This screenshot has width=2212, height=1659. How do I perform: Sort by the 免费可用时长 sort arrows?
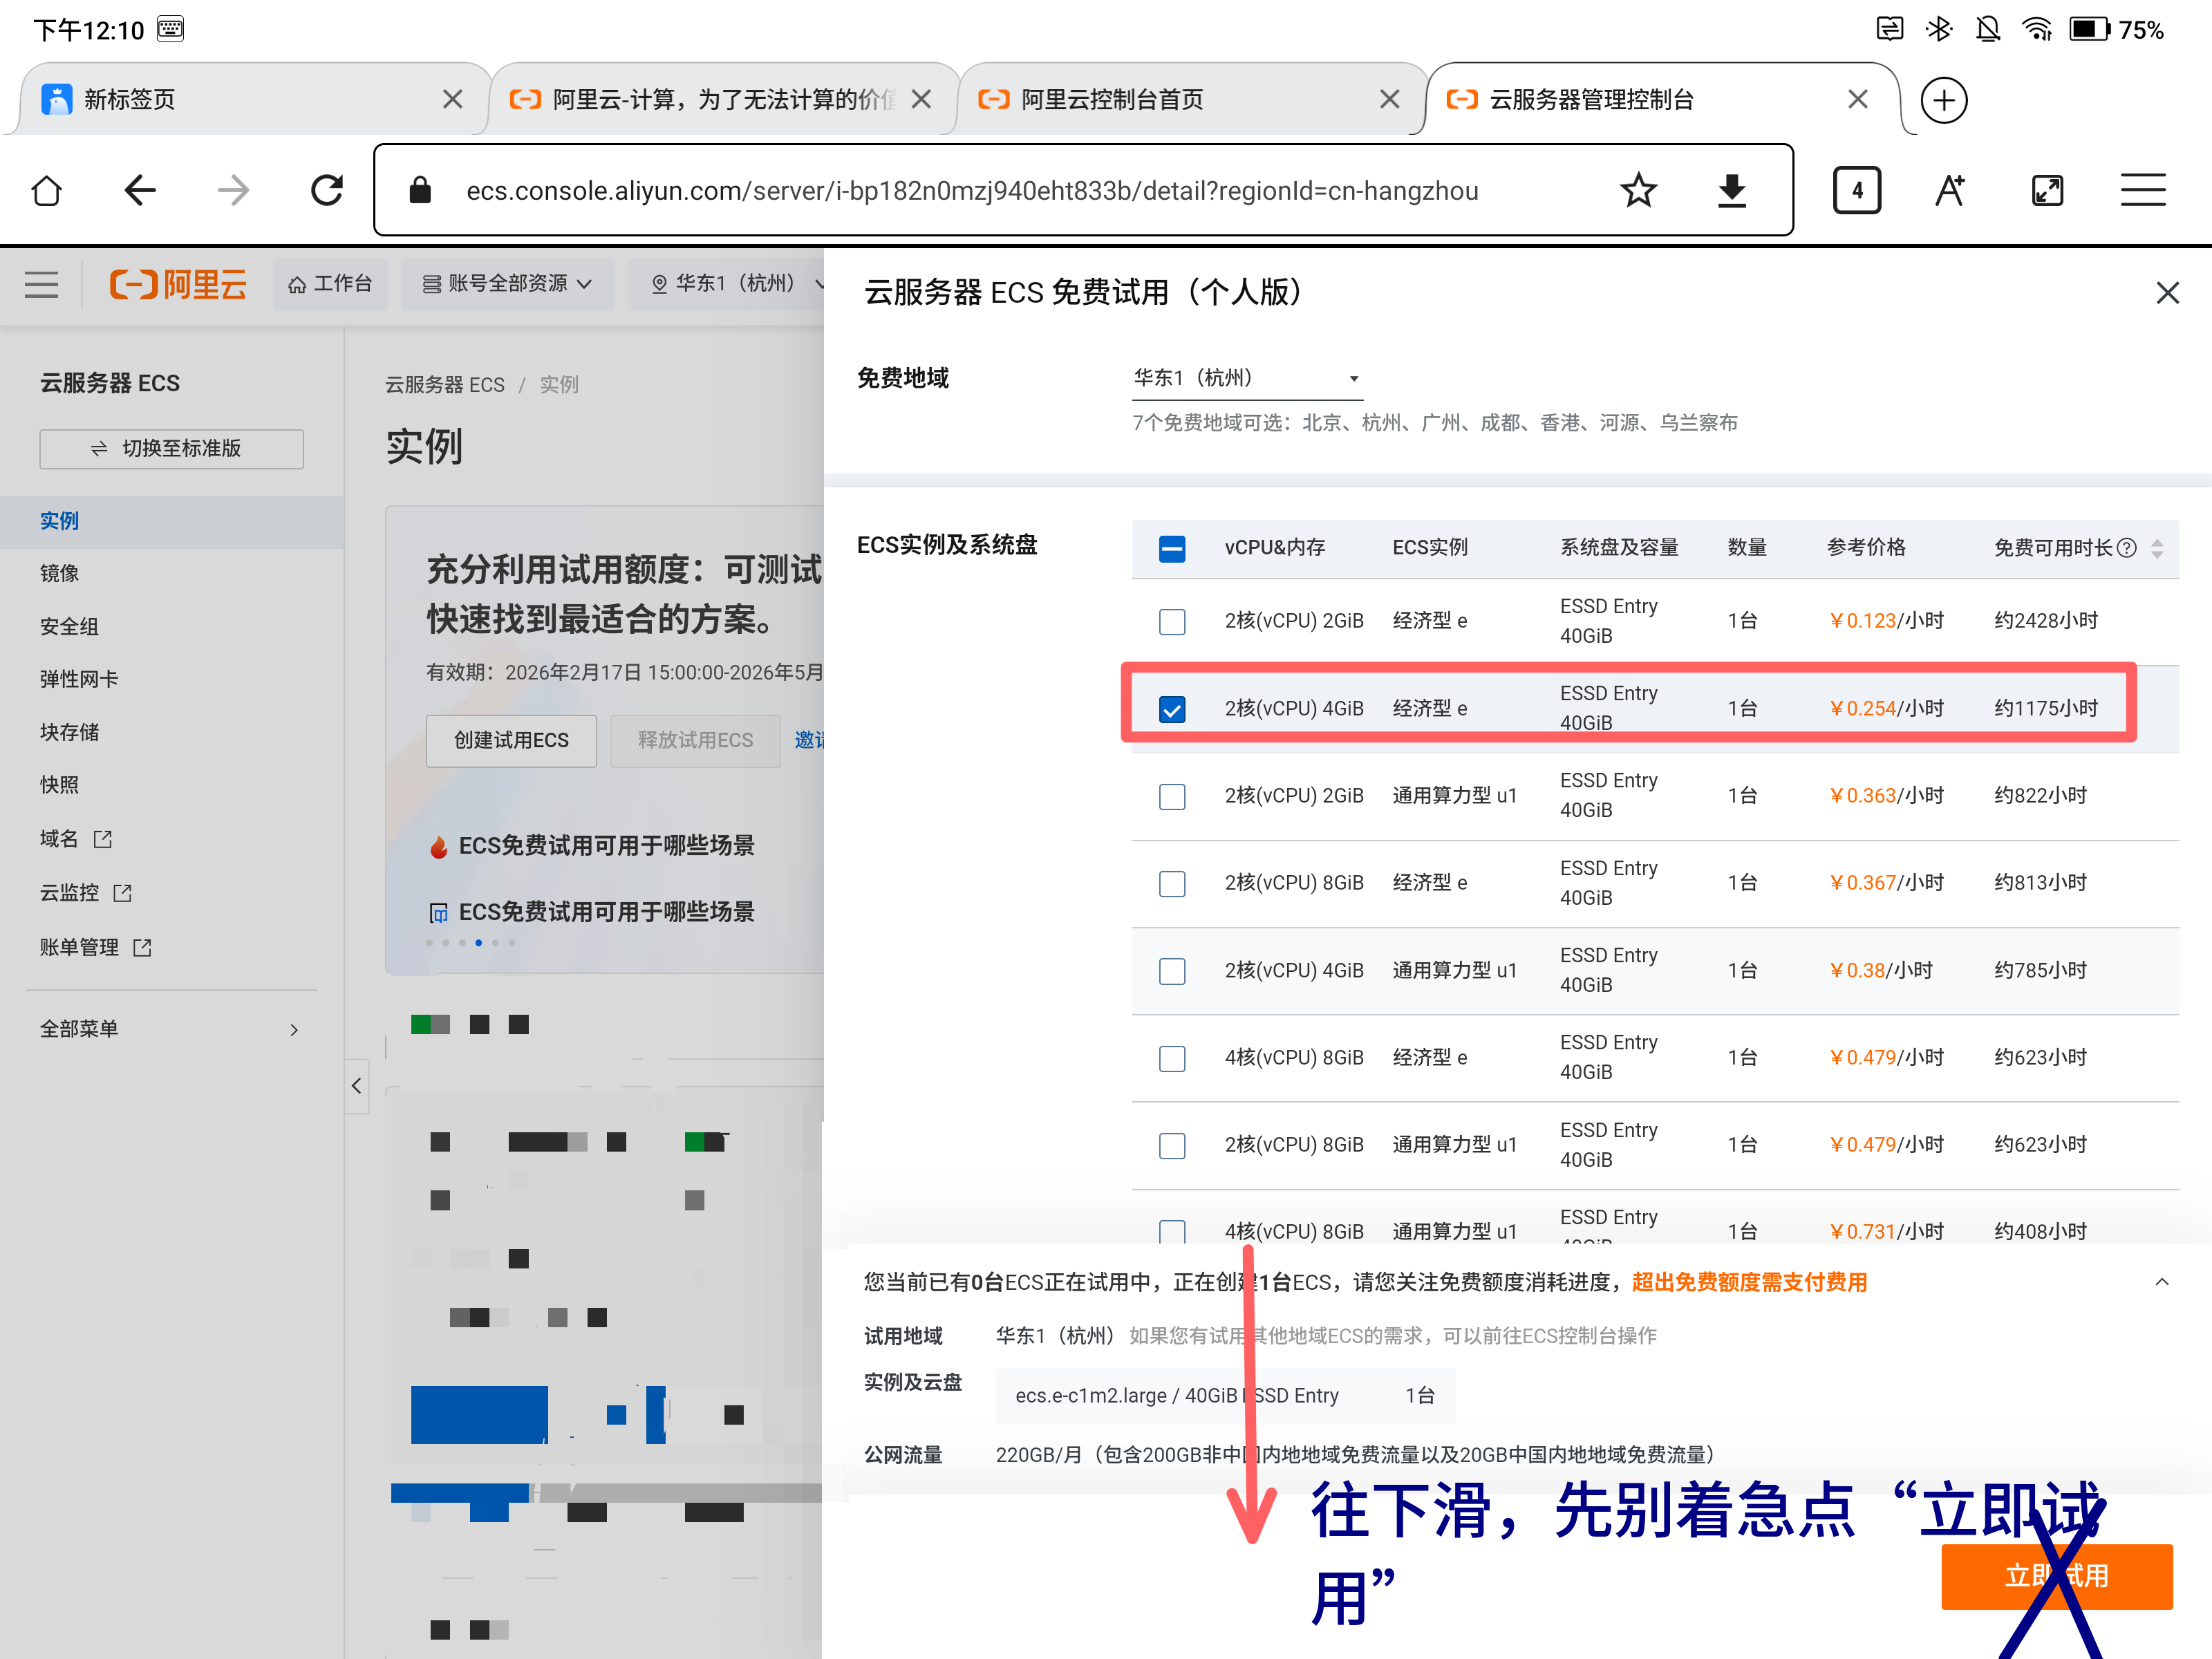point(2157,548)
